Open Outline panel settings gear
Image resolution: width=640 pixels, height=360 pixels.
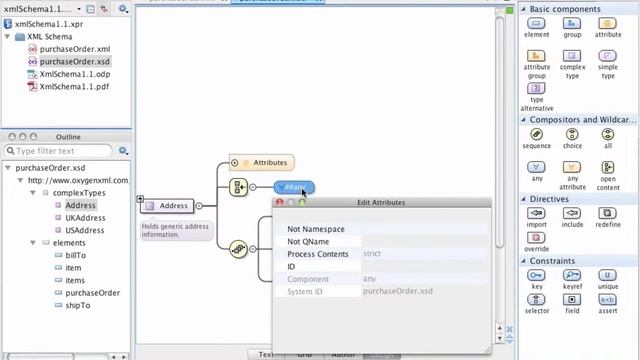[x=123, y=151]
